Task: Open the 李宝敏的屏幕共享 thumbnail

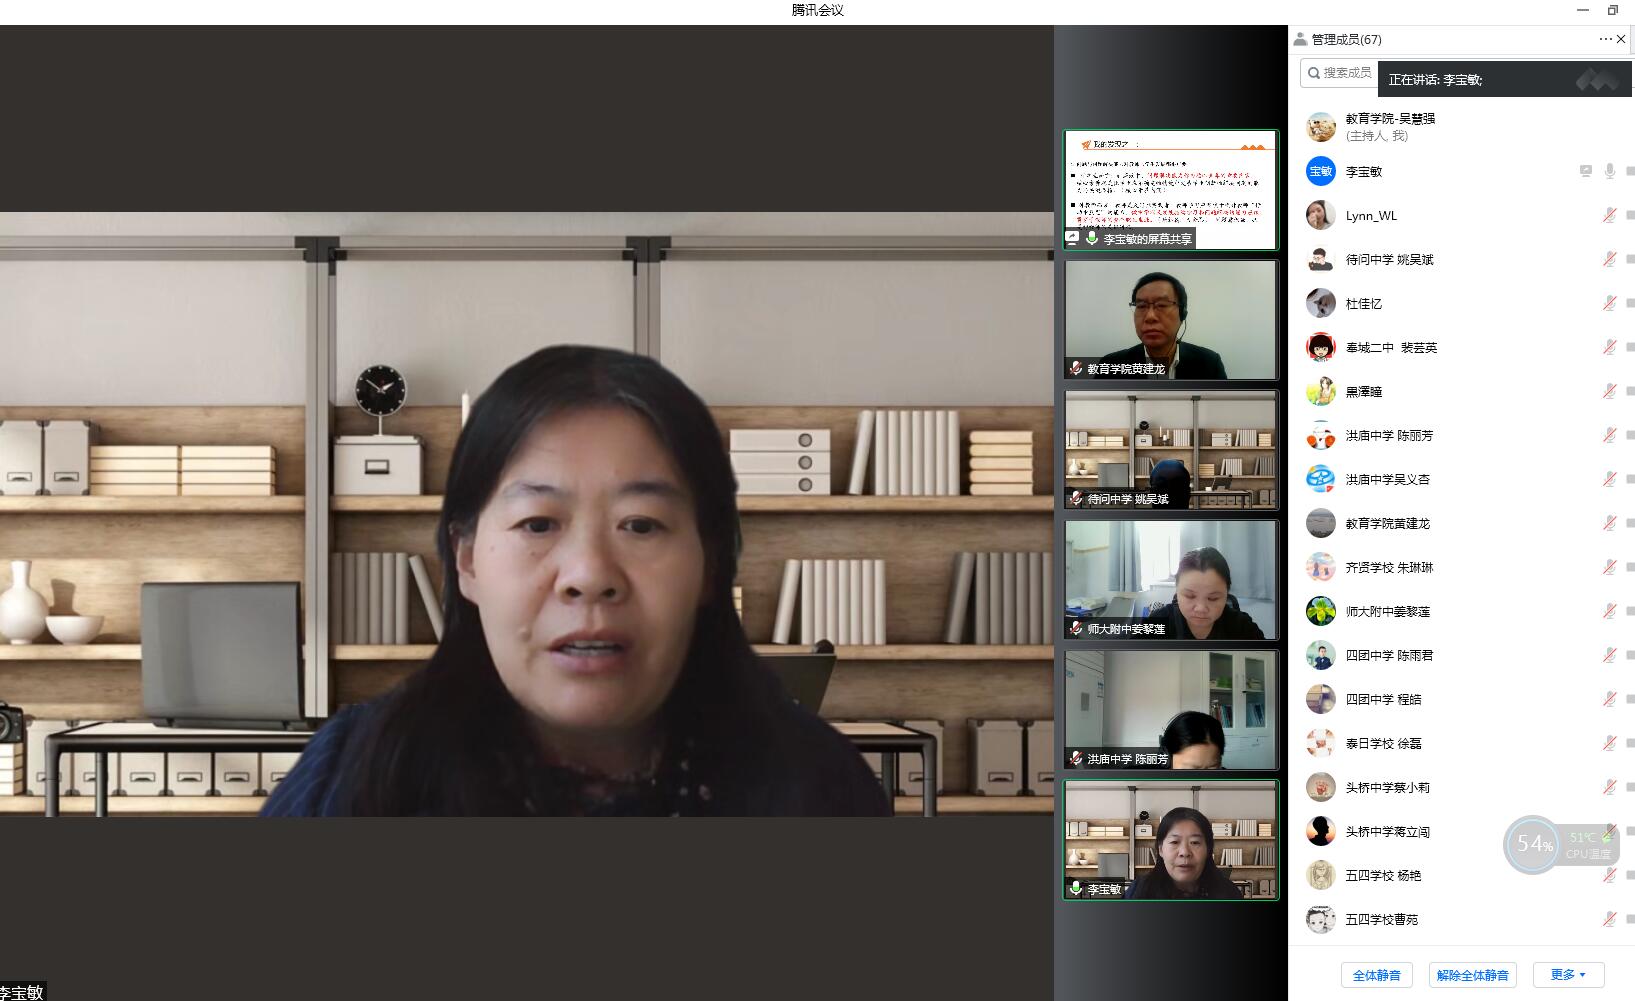Action: [1171, 189]
